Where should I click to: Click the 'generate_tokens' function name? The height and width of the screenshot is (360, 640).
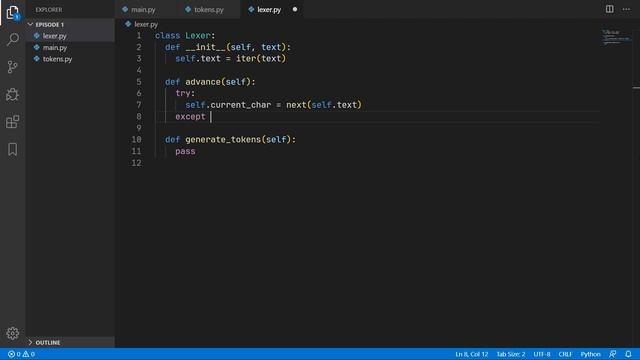(223, 140)
